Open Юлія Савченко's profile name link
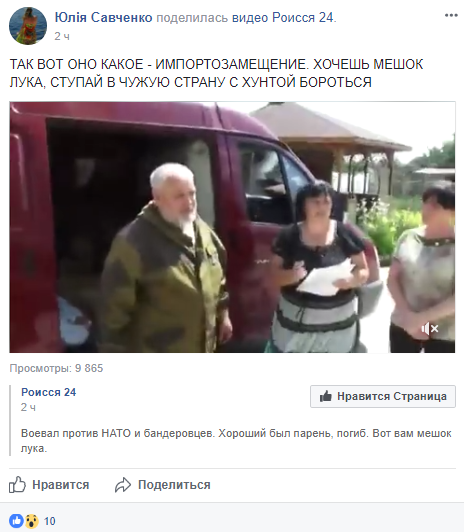Viewport: 464px width, 532px height. click(x=103, y=18)
